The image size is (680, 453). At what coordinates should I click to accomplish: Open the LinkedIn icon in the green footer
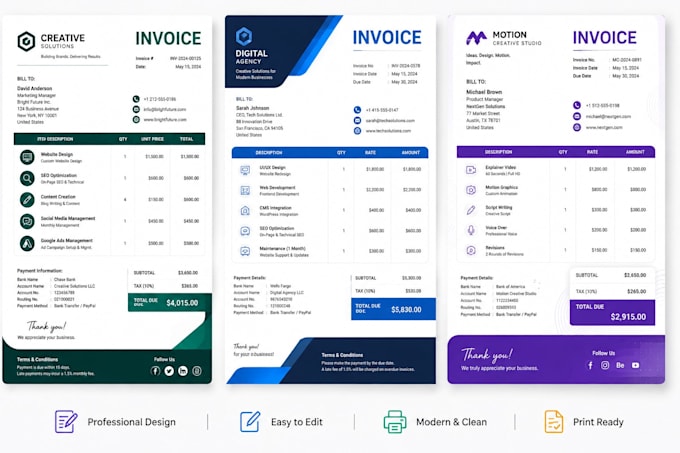pyautogui.click(x=183, y=371)
